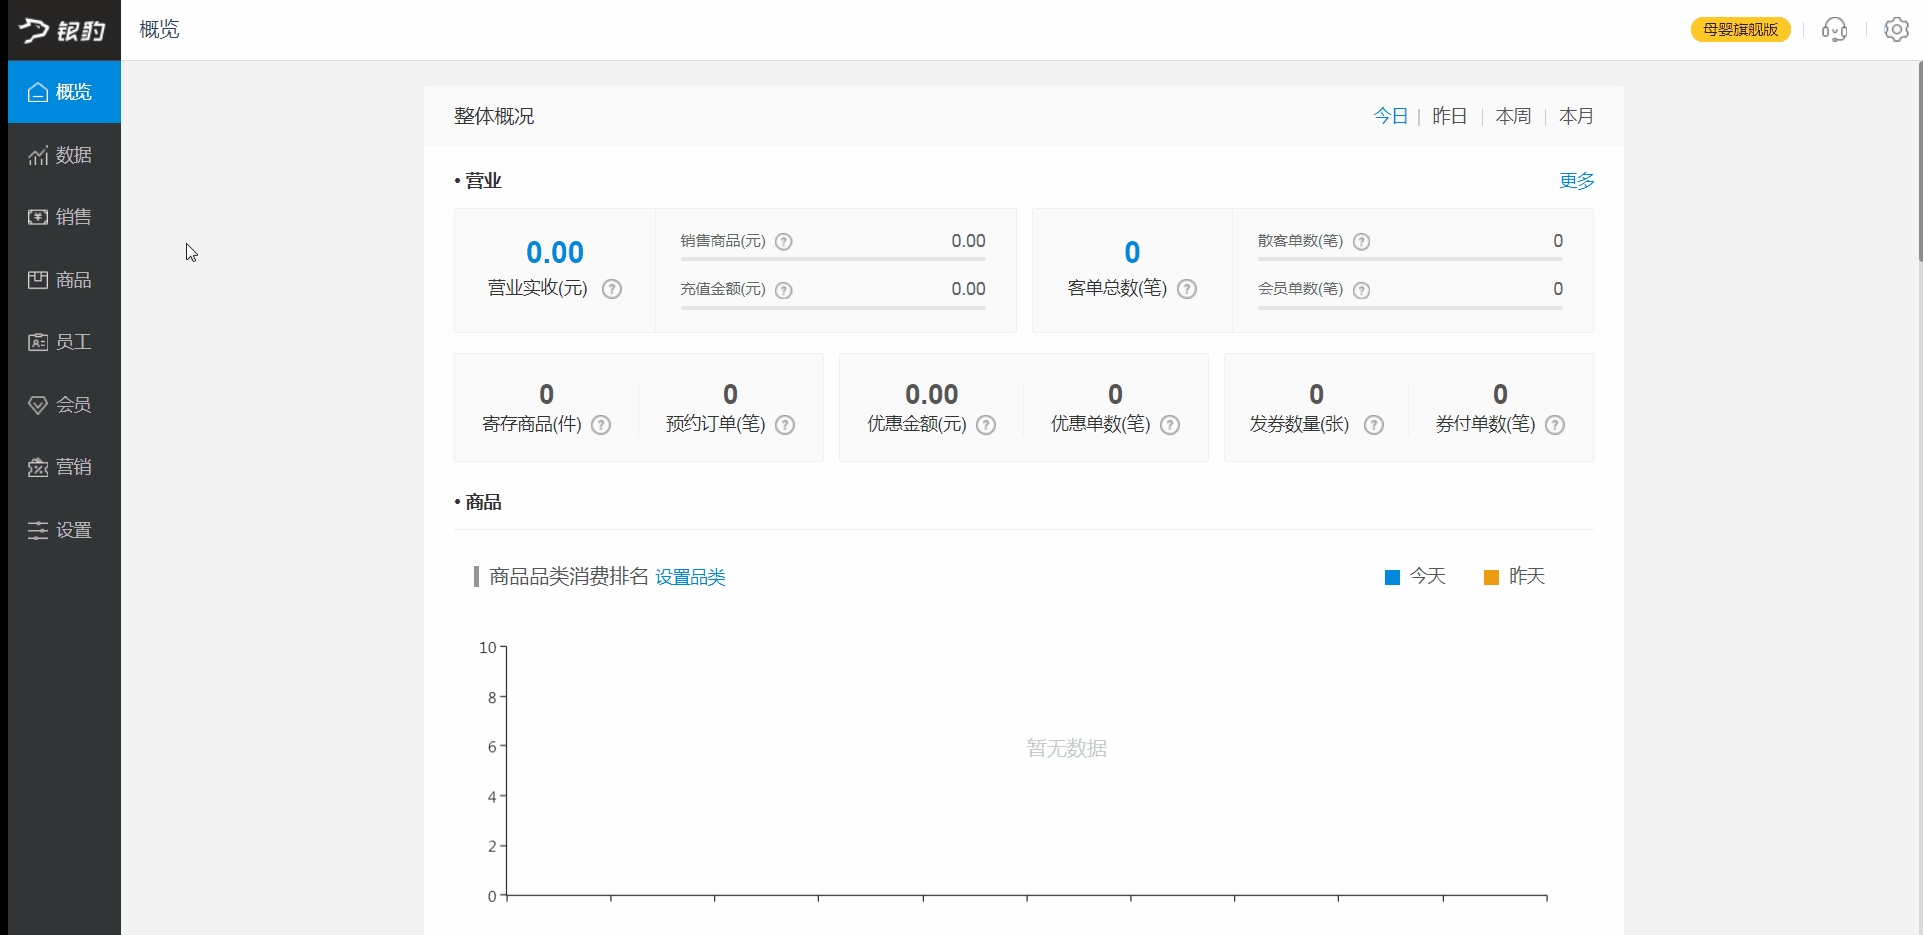Click the 设置品类 link
The image size is (1923, 935).
click(690, 577)
